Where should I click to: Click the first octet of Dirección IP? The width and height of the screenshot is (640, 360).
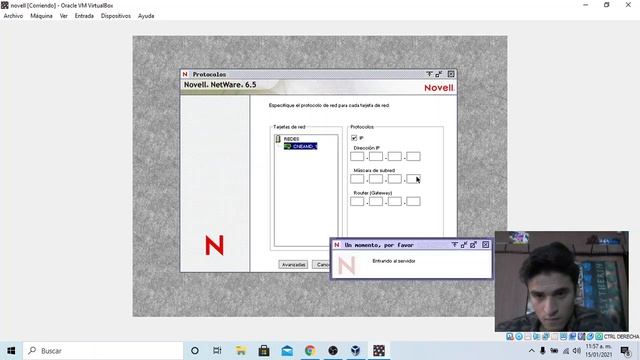tap(357, 156)
